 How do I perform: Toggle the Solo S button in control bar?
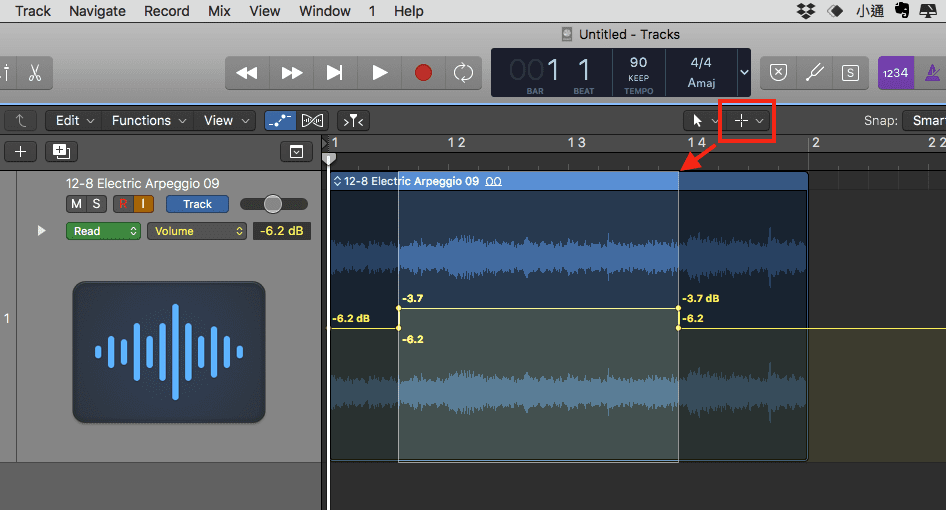pyautogui.click(x=851, y=73)
